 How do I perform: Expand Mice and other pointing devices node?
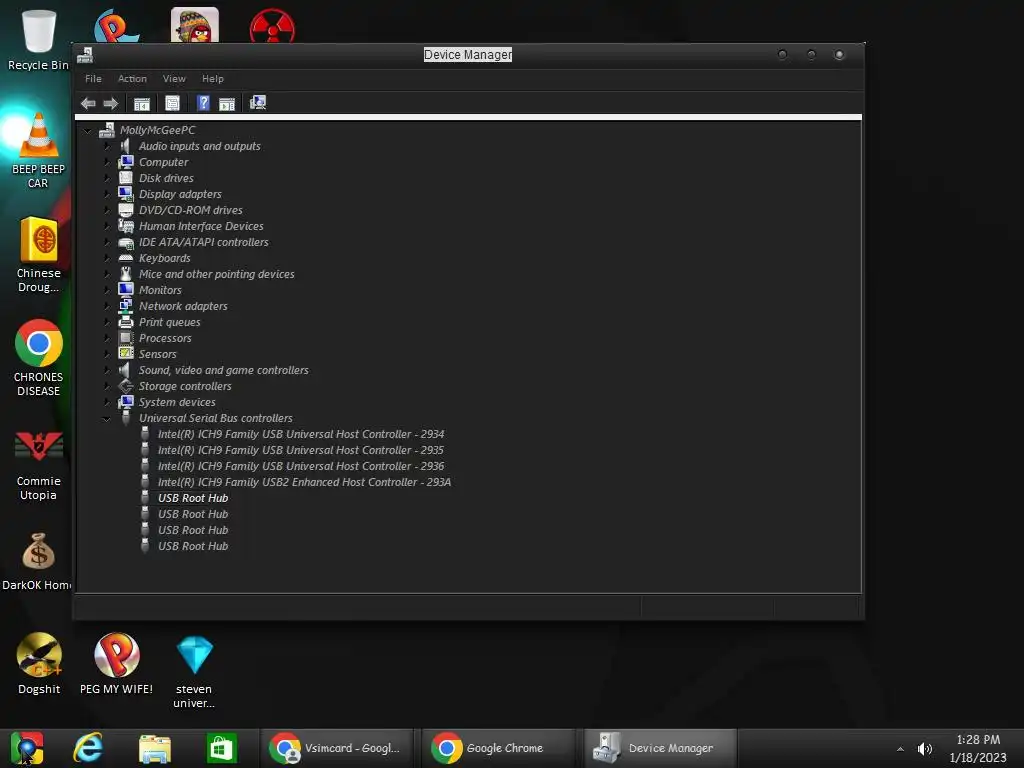pos(107,274)
